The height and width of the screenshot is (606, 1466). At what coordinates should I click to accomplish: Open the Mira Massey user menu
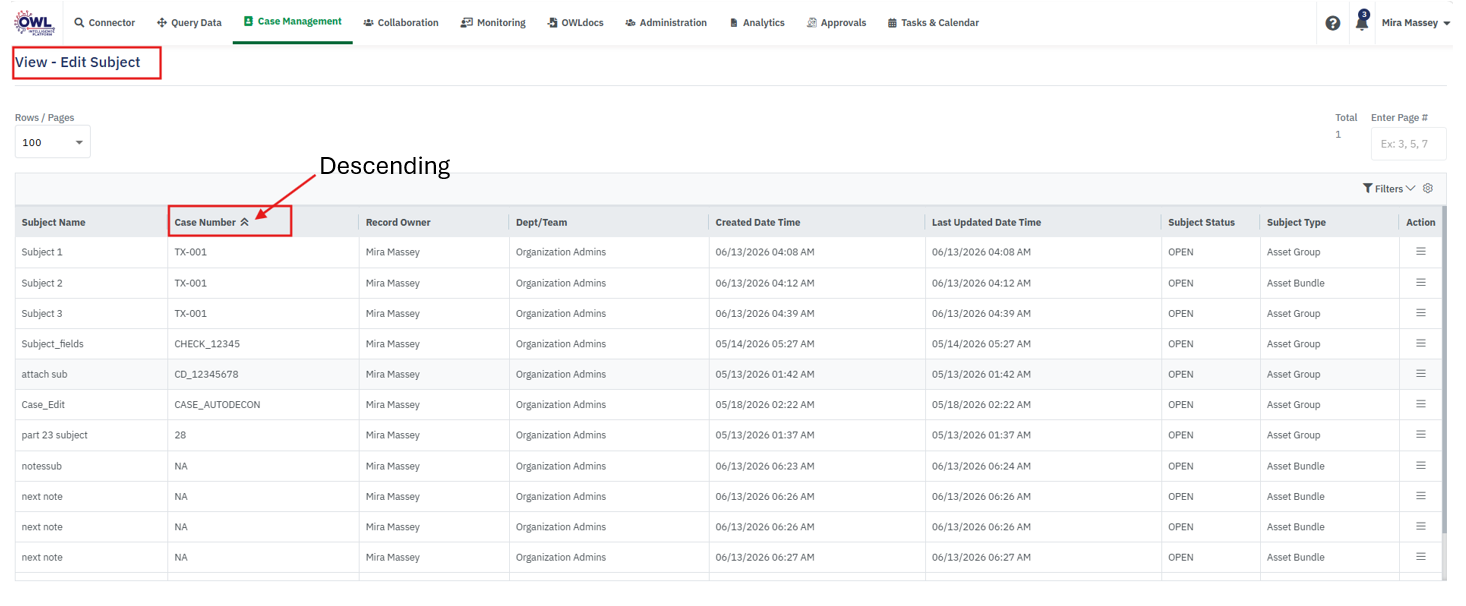point(1415,23)
